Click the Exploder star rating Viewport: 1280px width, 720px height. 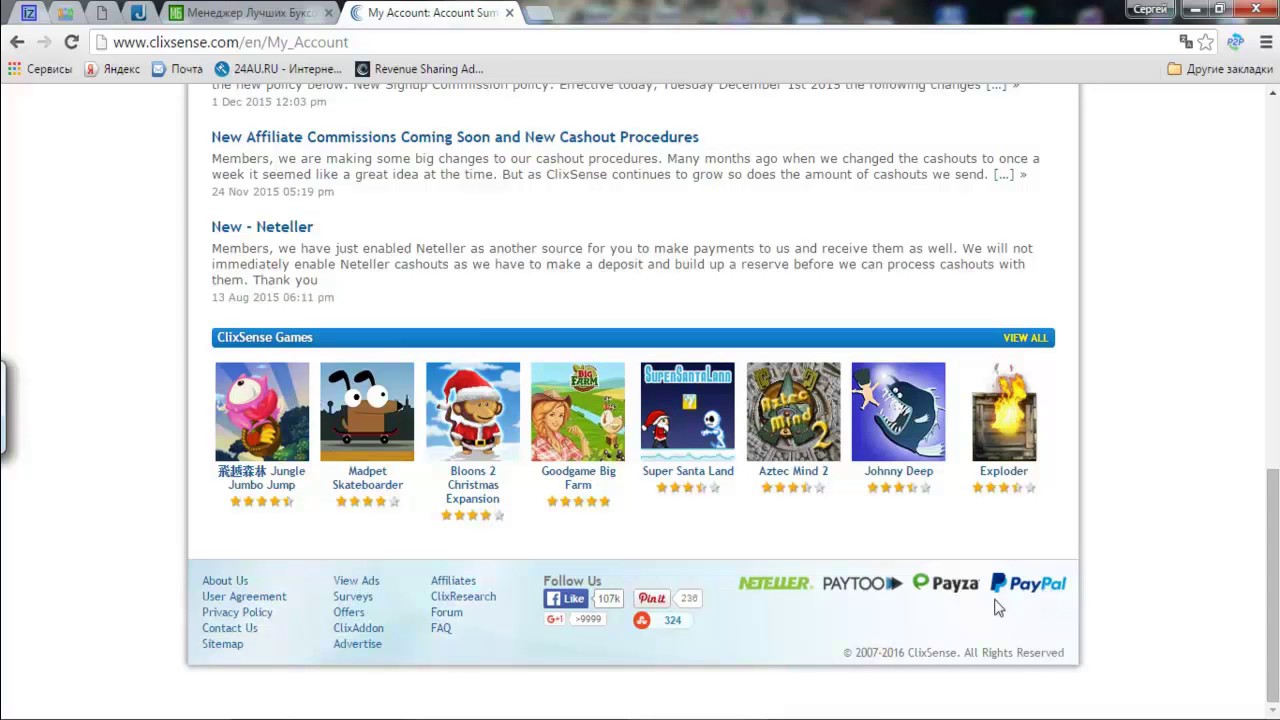[1004, 488]
